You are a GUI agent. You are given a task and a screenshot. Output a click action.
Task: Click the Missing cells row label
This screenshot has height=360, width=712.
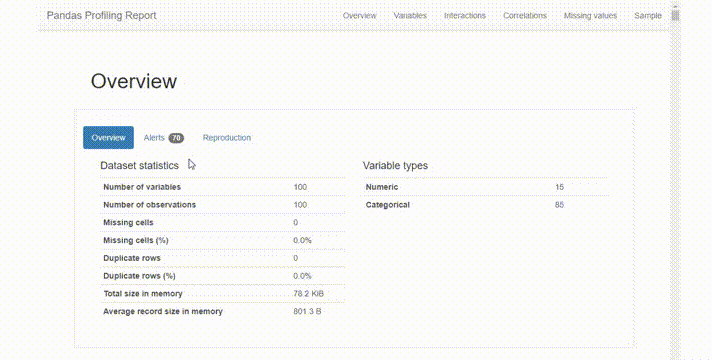(x=128, y=222)
